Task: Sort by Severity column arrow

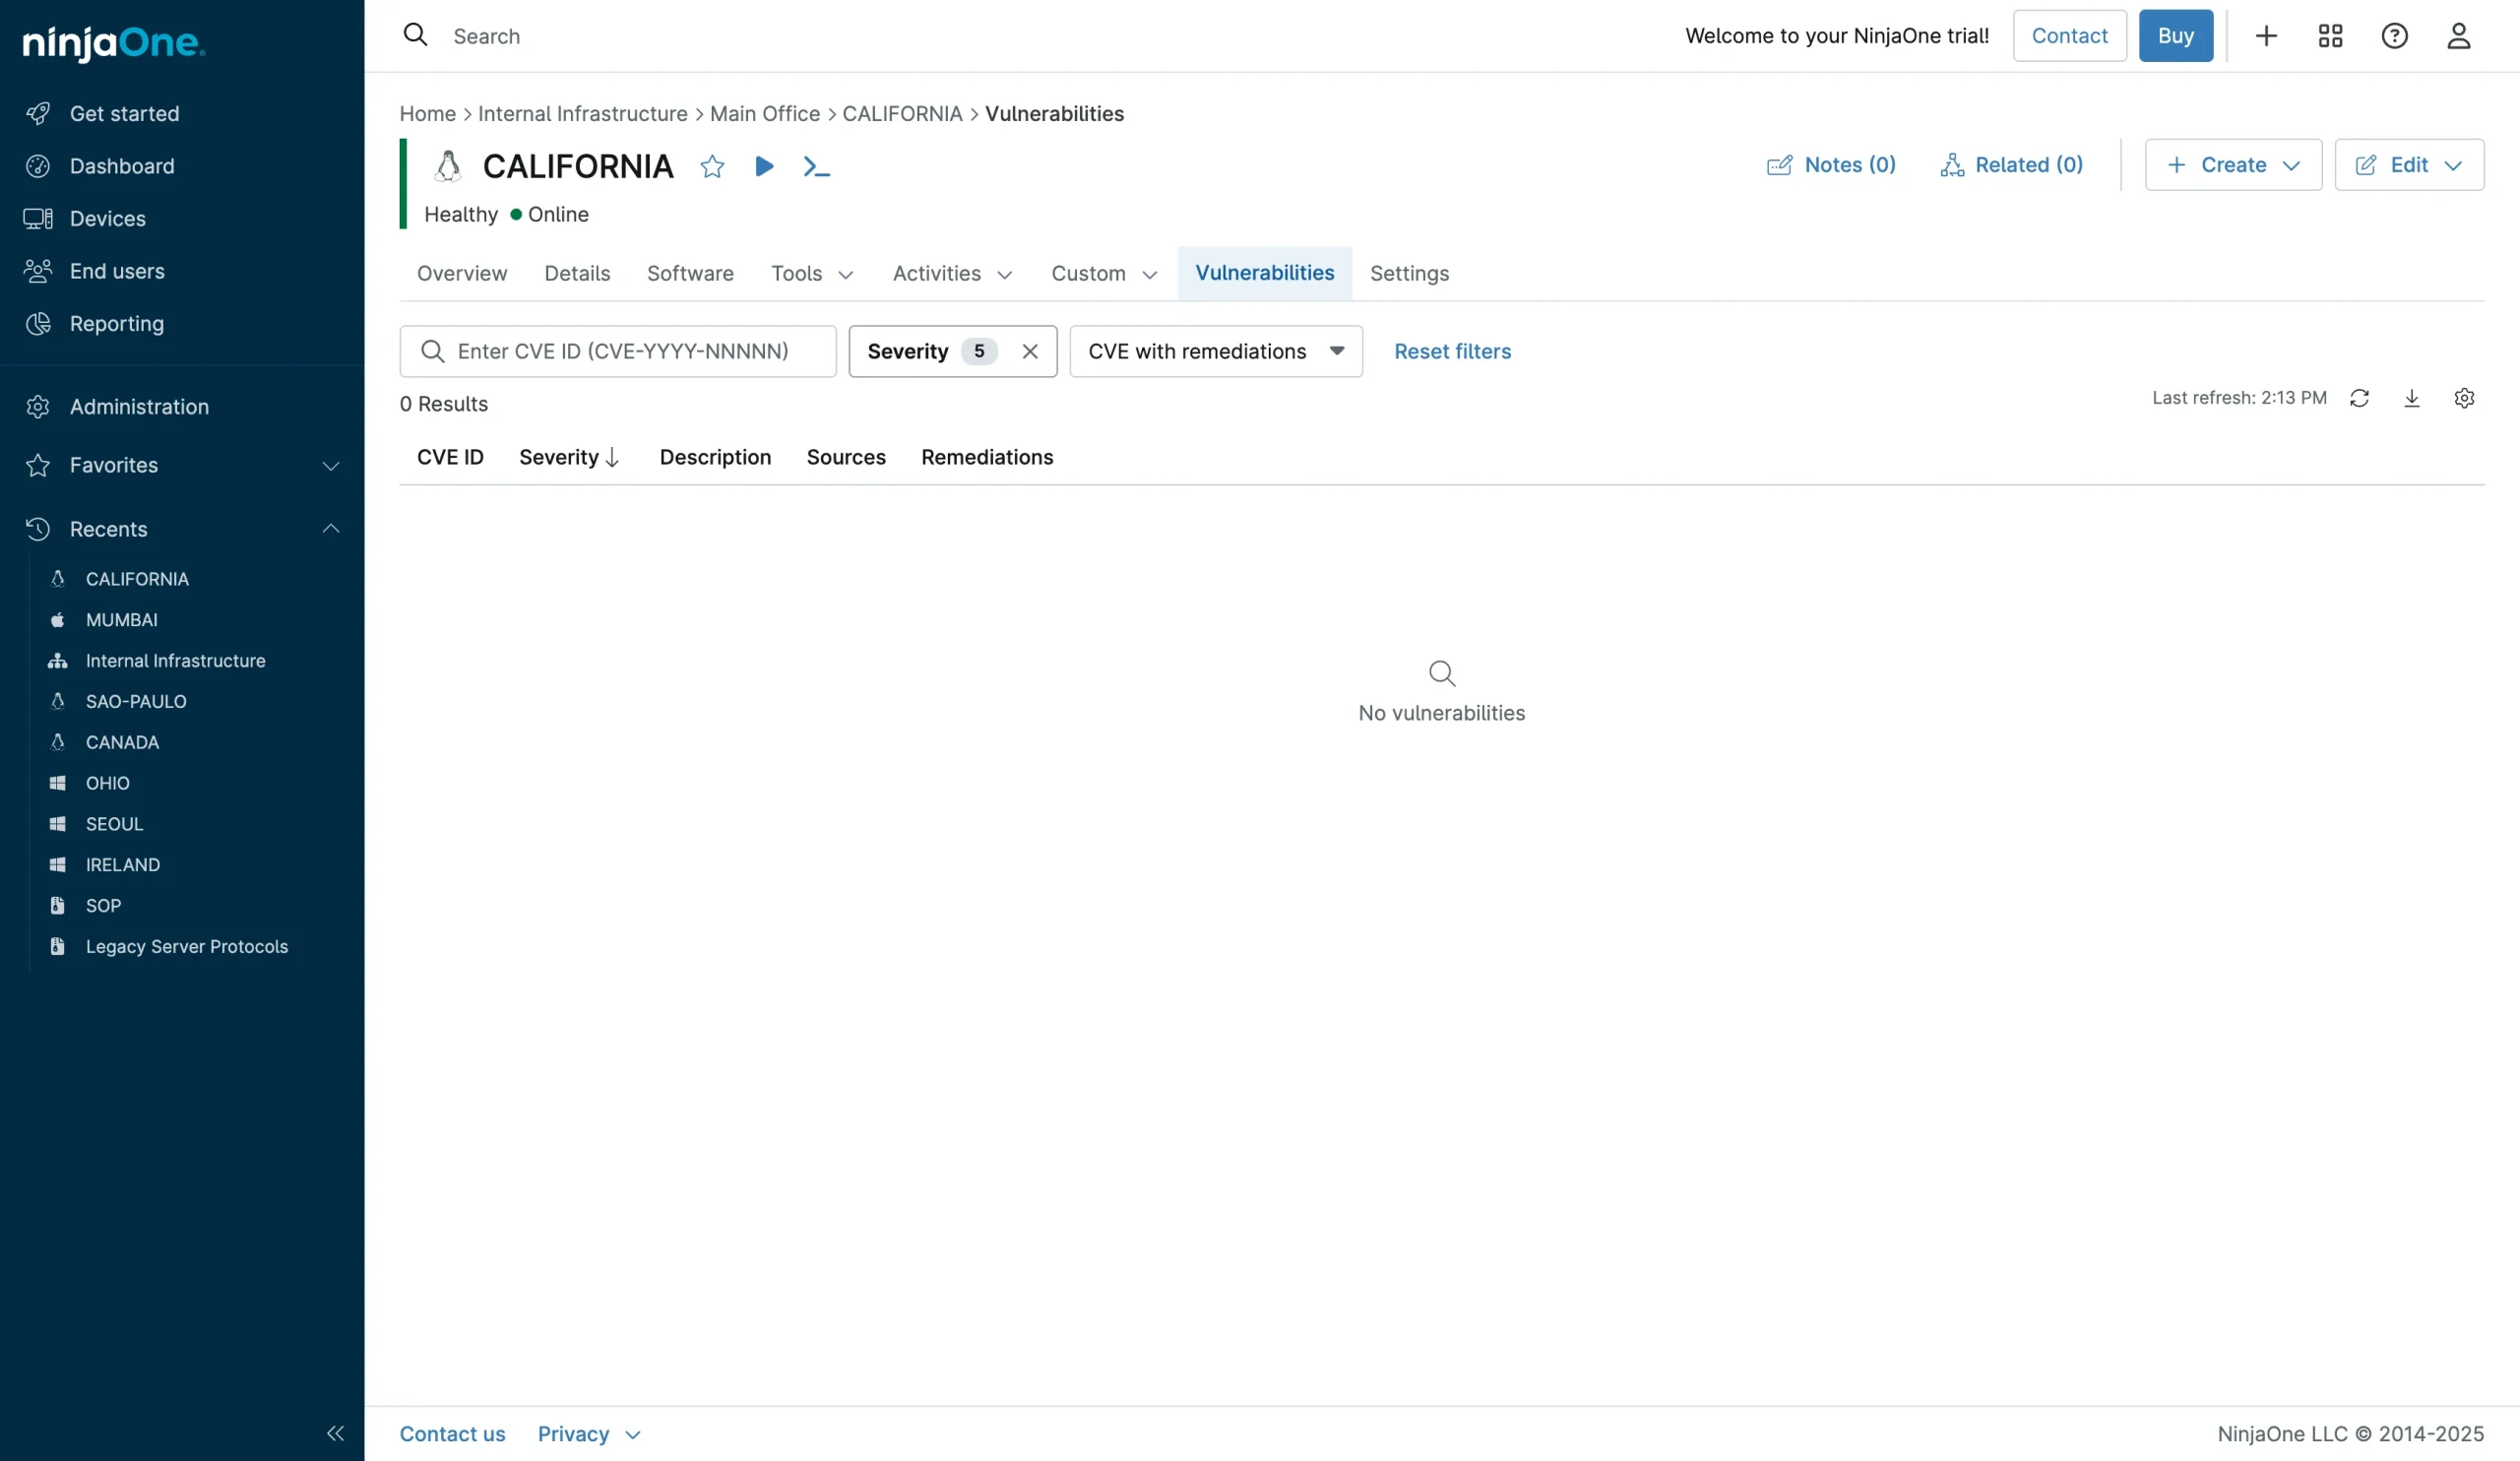Action: (x=612, y=457)
